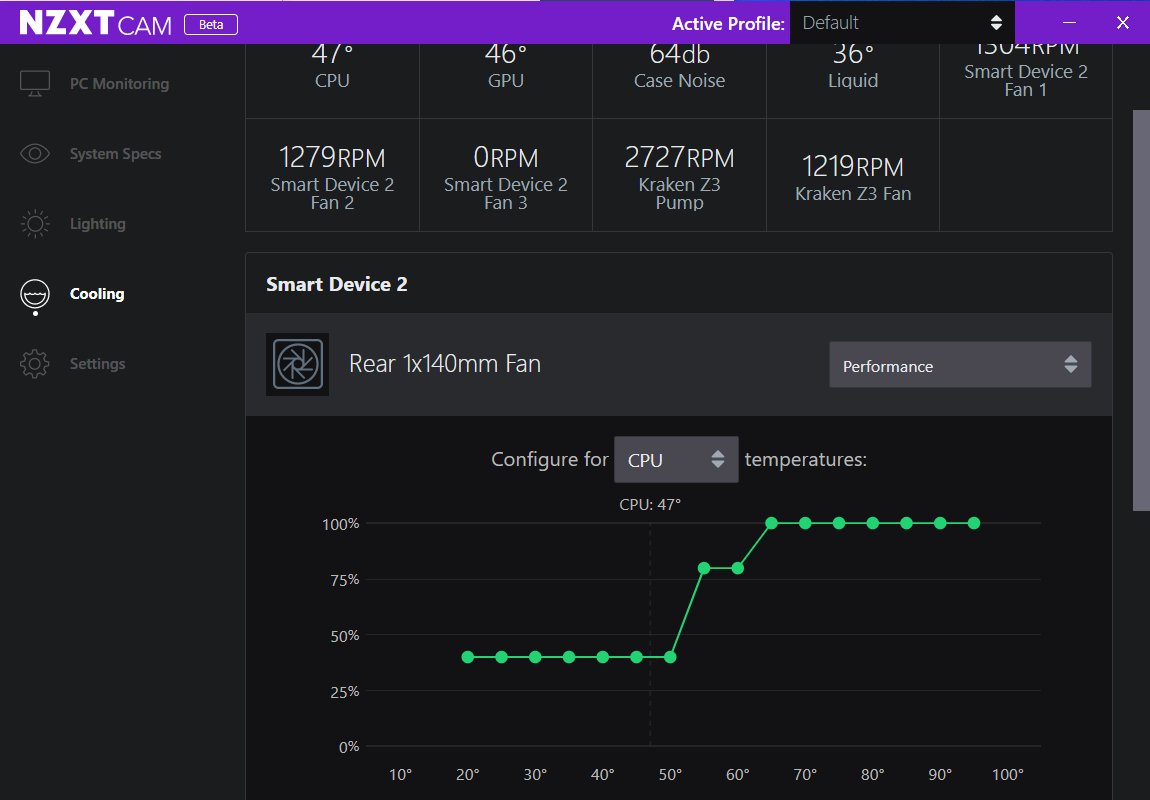The image size is (1150, 800).
Task: Go to System Specs section
Action: coord(115,154)
